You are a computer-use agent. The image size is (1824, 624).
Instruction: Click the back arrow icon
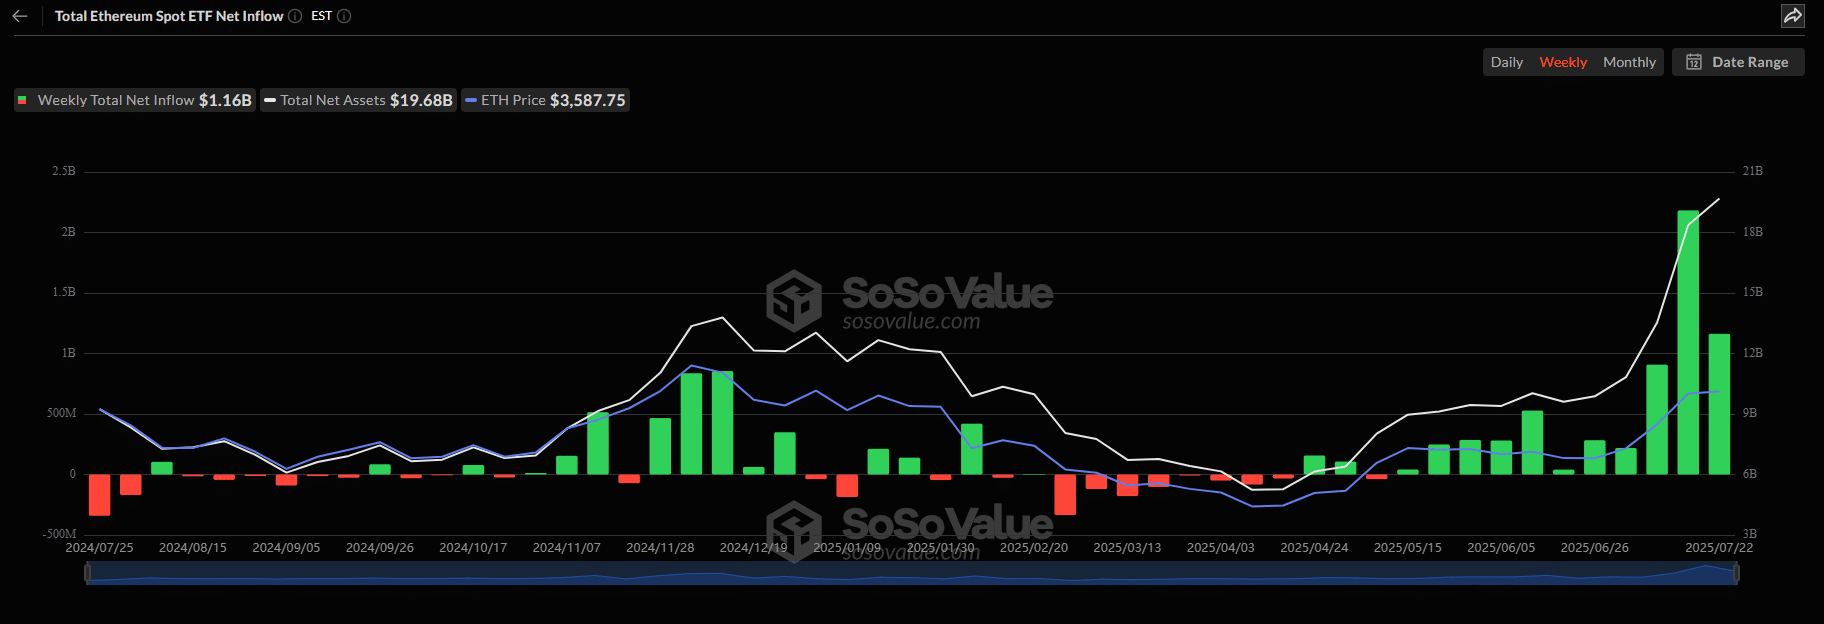[20, 16]
